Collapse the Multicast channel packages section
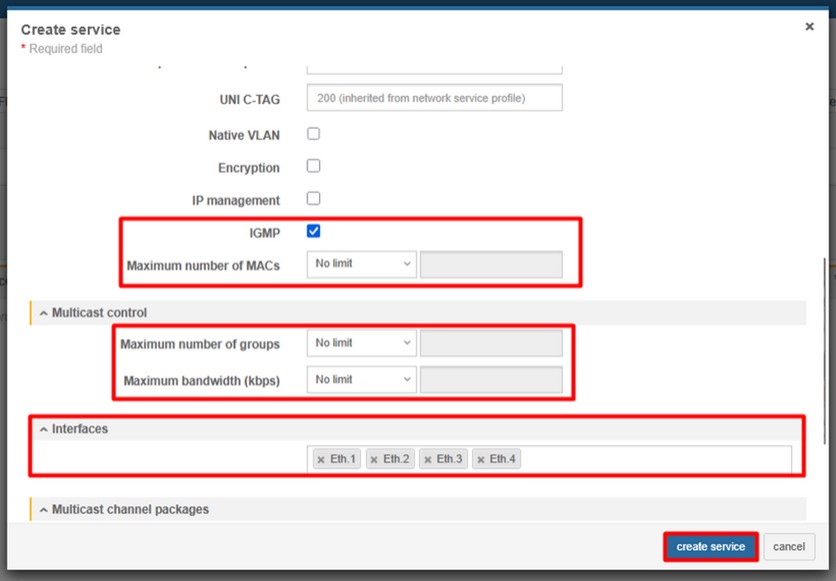836x581 pixels. (44, 510)
